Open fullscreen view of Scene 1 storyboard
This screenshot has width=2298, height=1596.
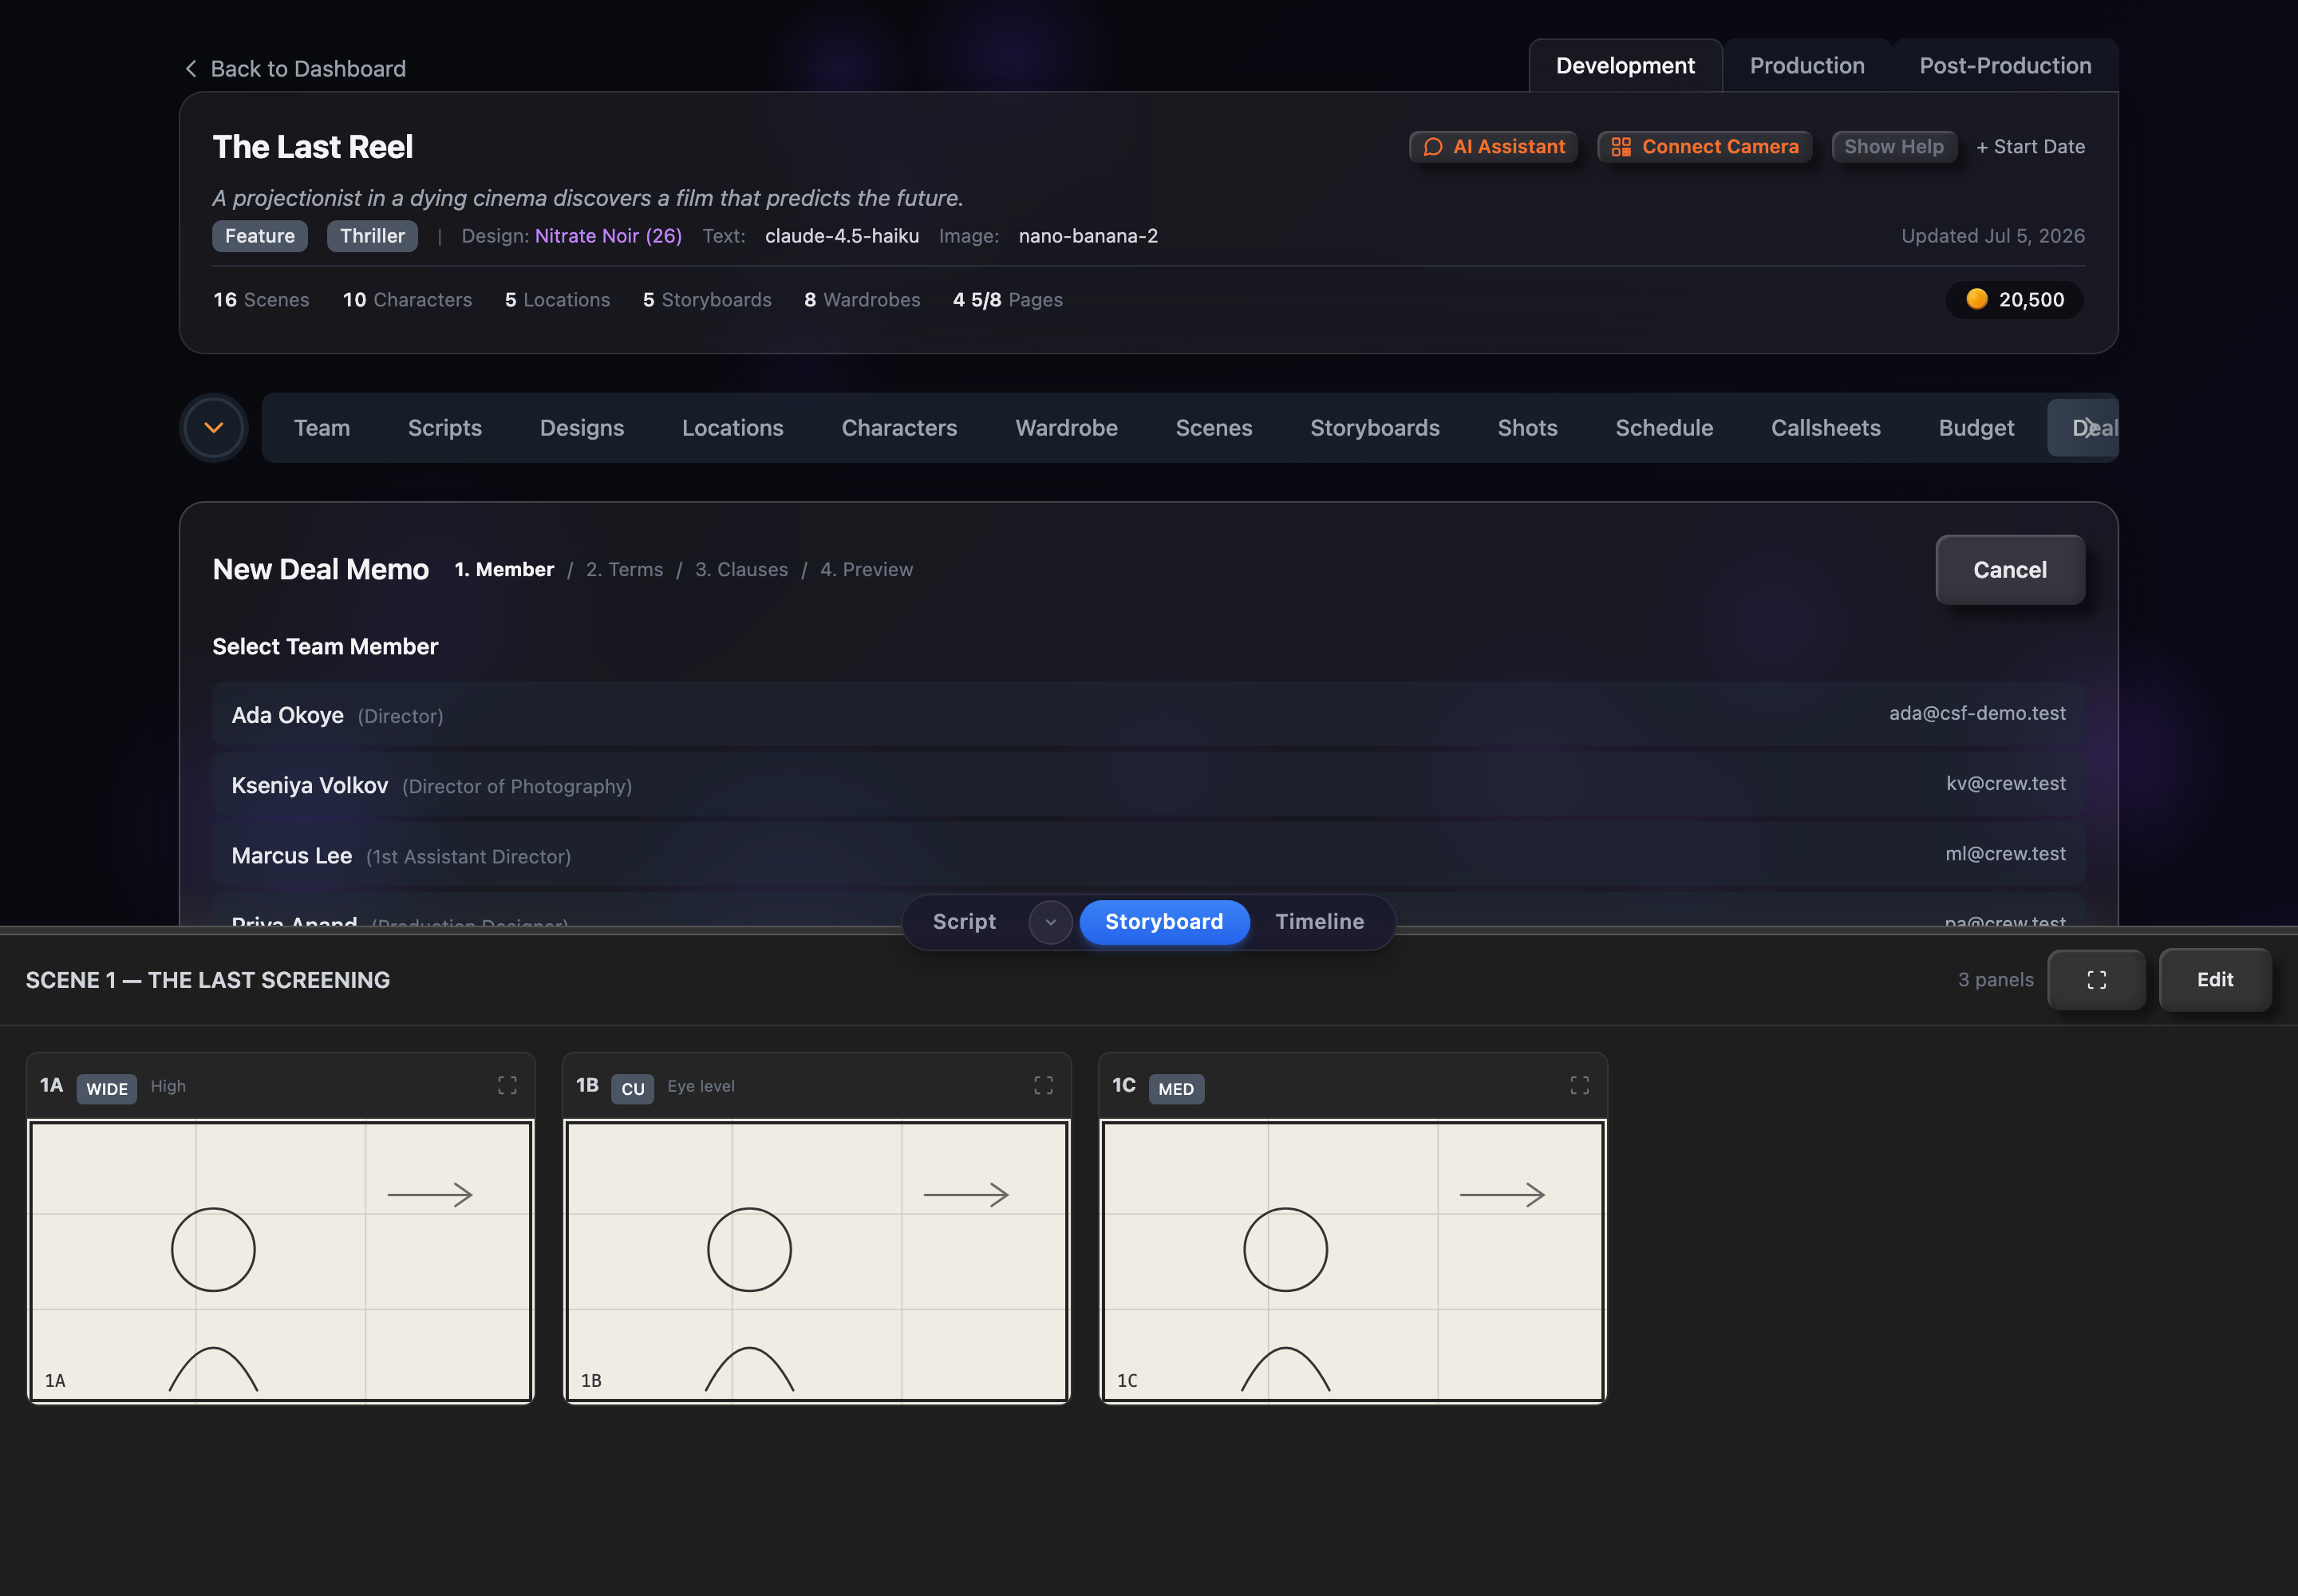click(2096, 980)
